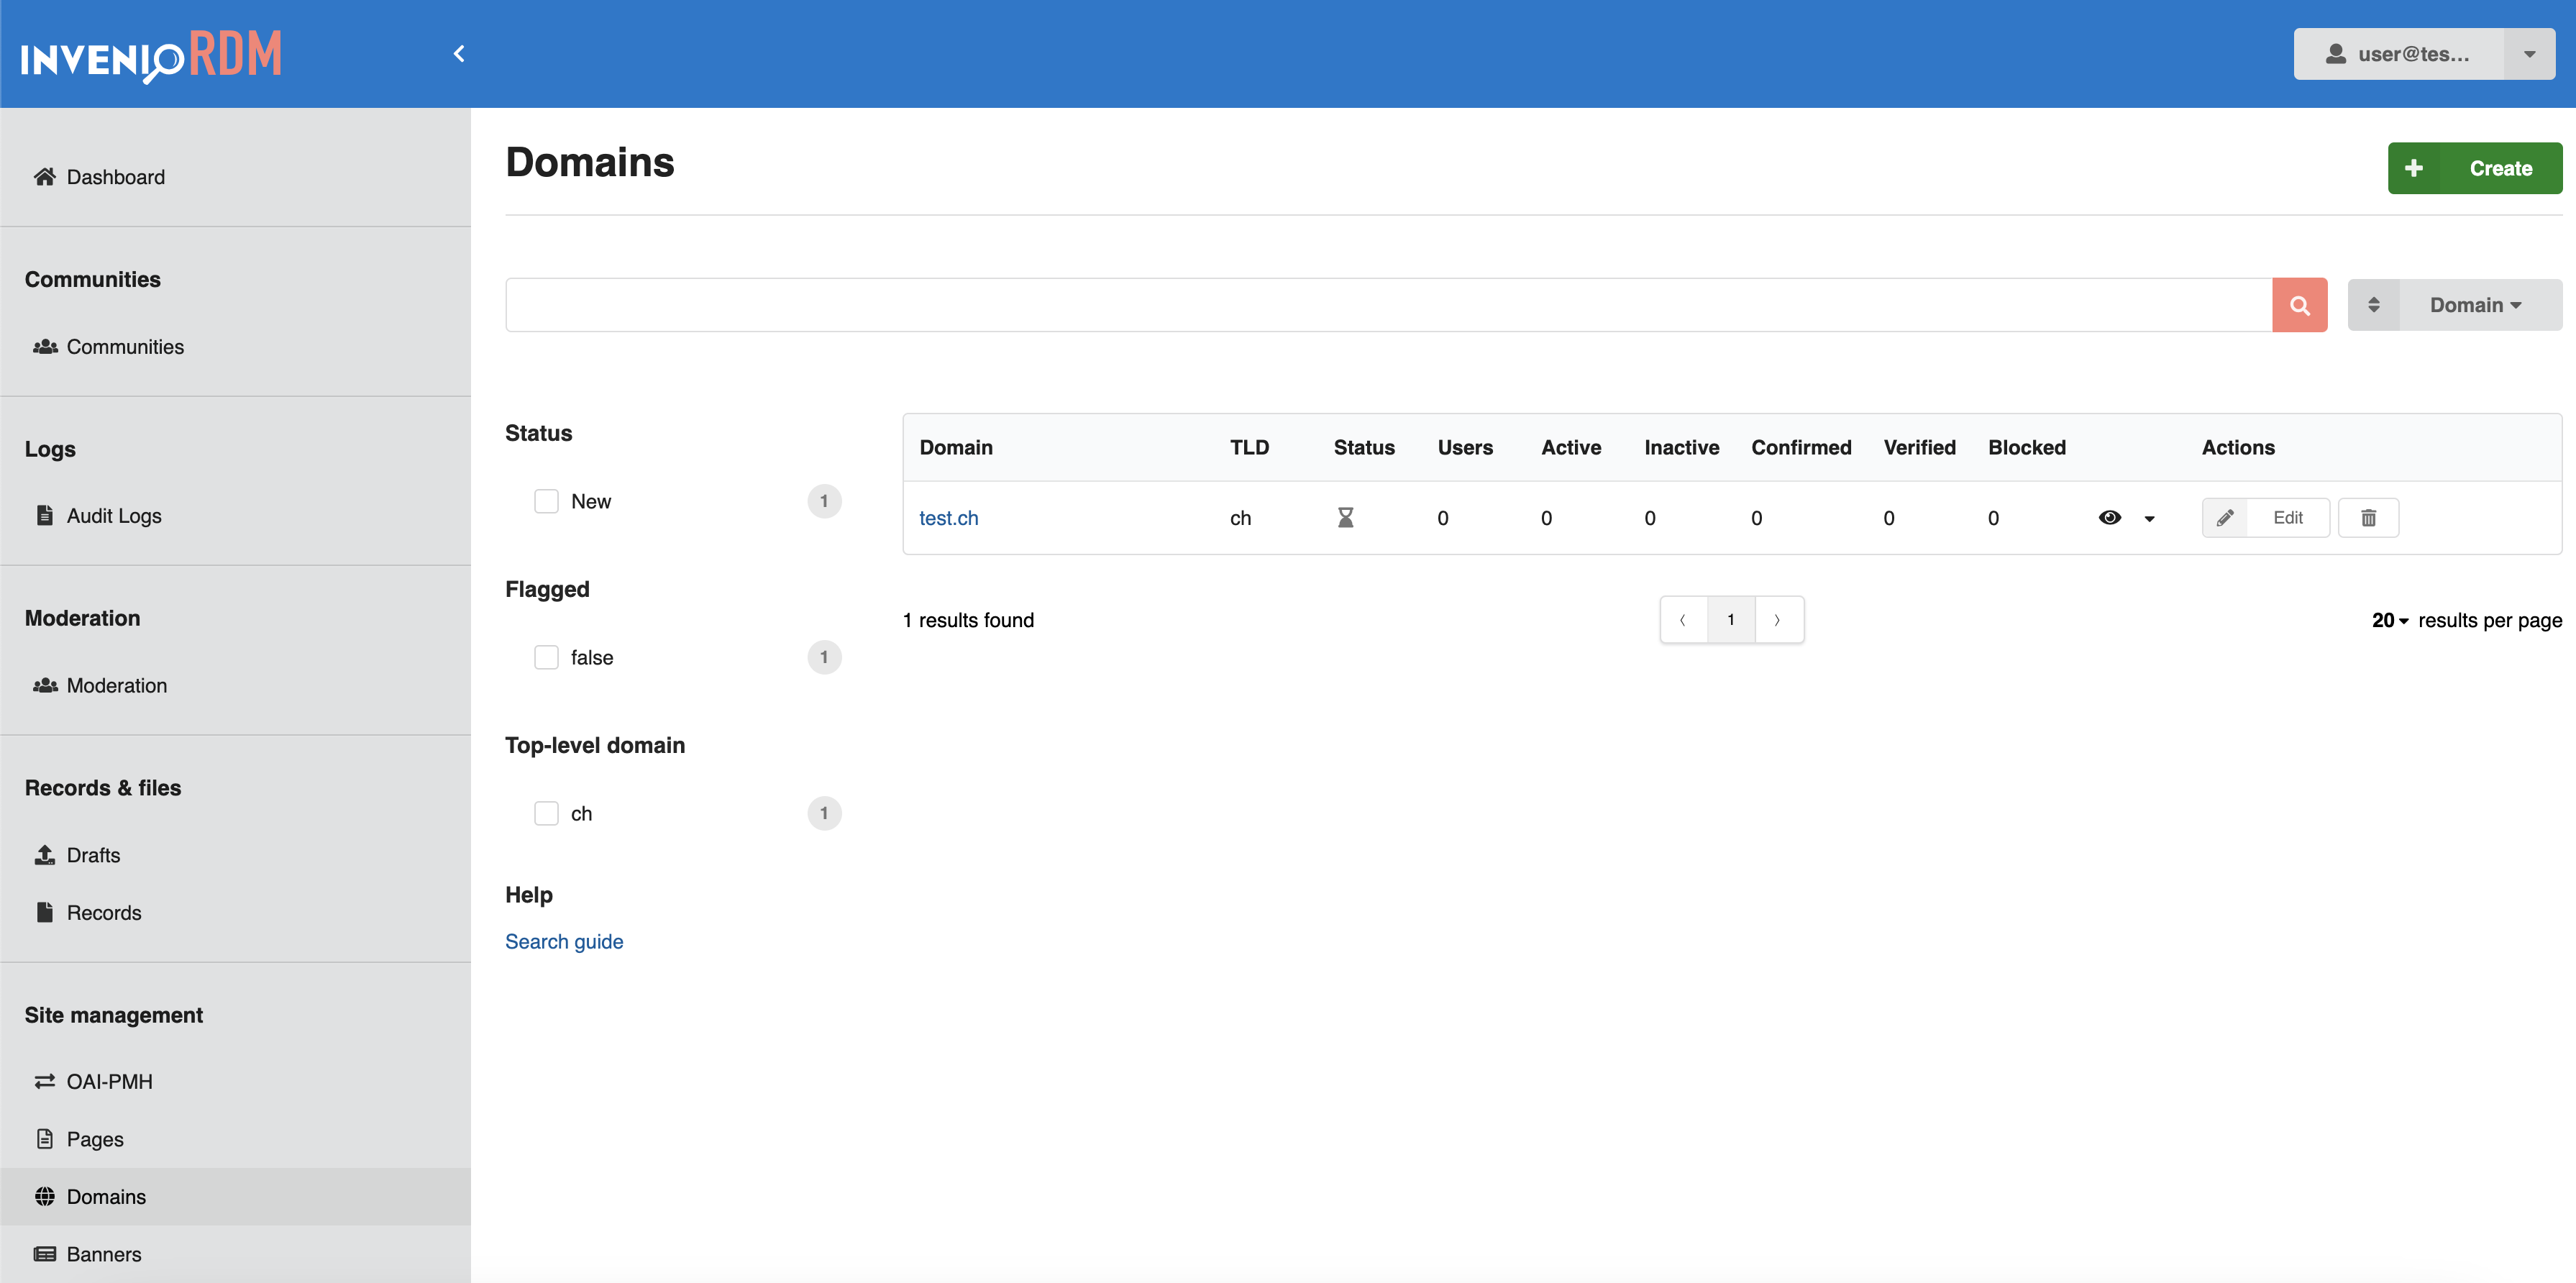2576x1283 pixels.
Task: Click the user@tes... account button
Action: click(2399, 54)
